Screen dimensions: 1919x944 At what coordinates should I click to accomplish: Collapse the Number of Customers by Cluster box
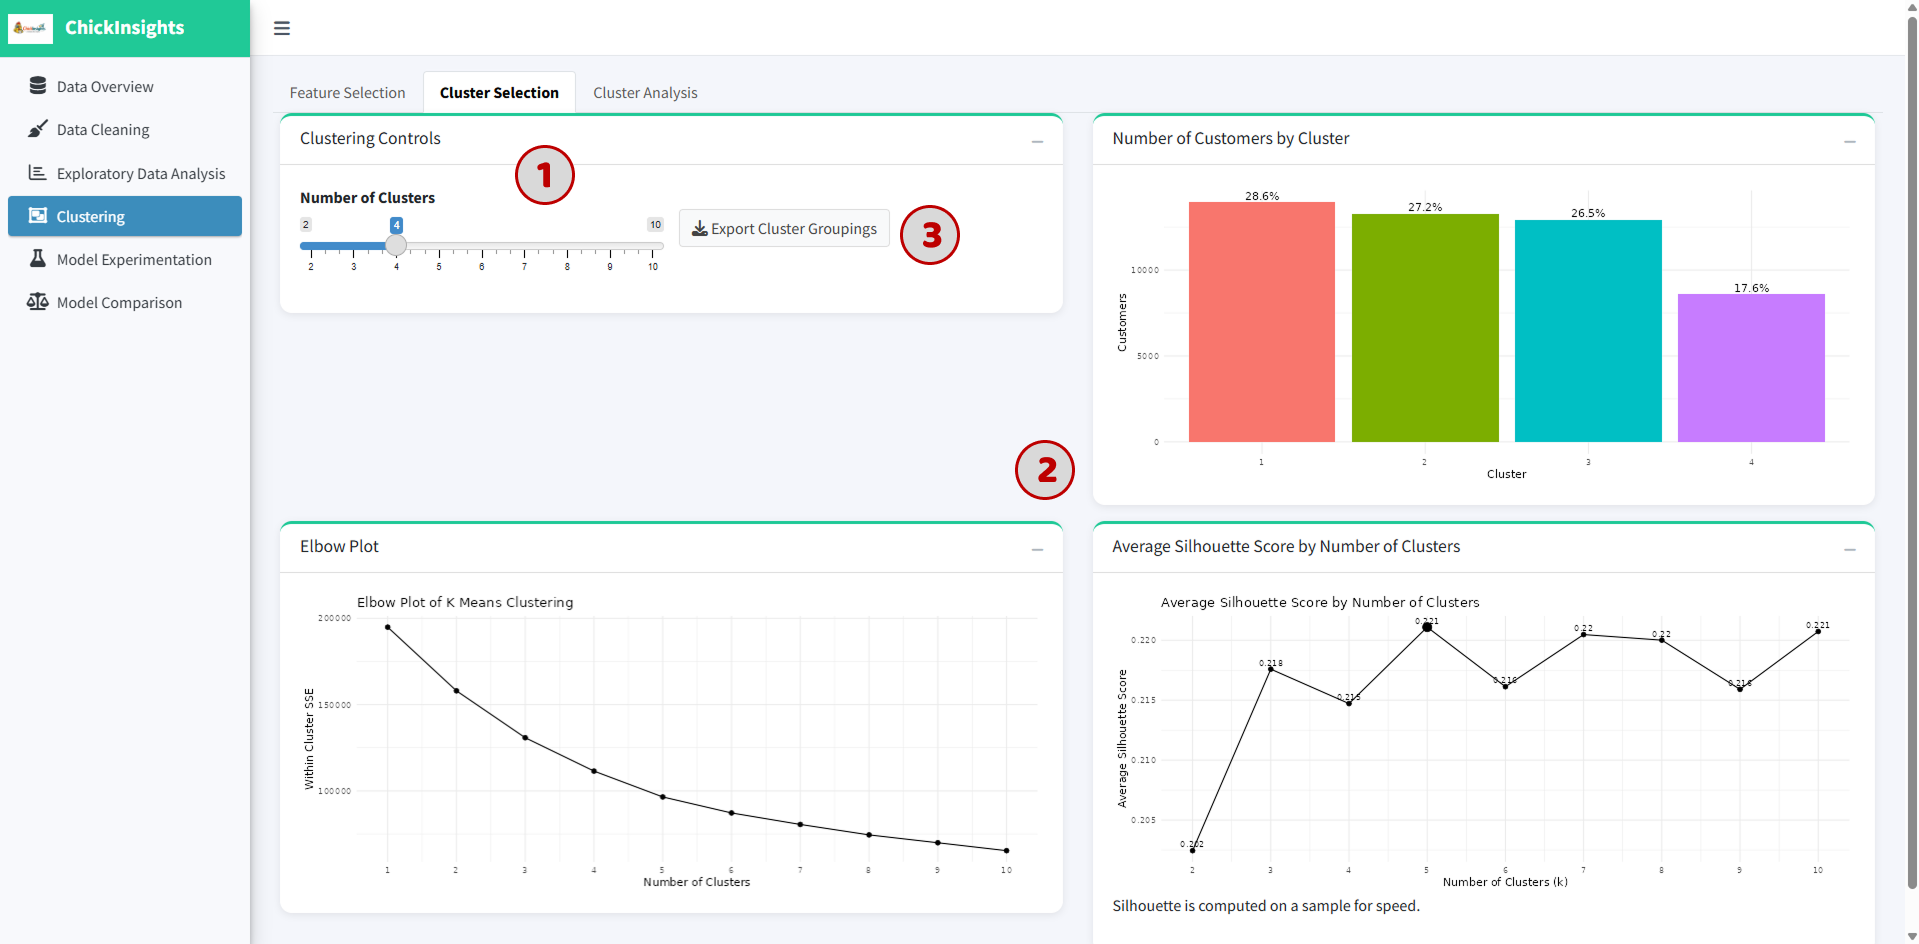tap(1850, 141)
